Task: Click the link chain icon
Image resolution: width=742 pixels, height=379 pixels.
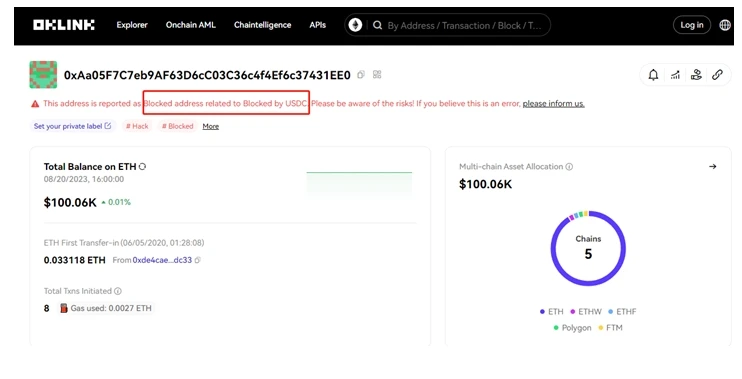Action: click(x=717, y=75)
